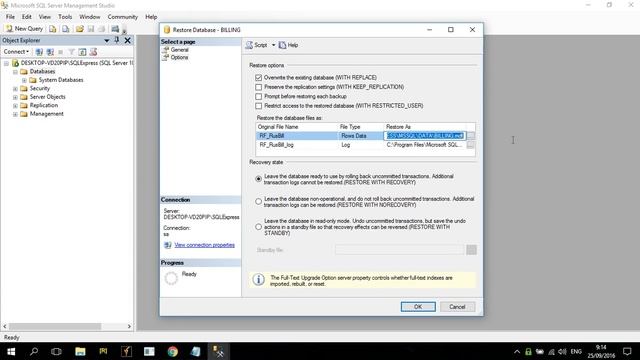
Task: Open View connection properties link
Action: click(204, 245)
